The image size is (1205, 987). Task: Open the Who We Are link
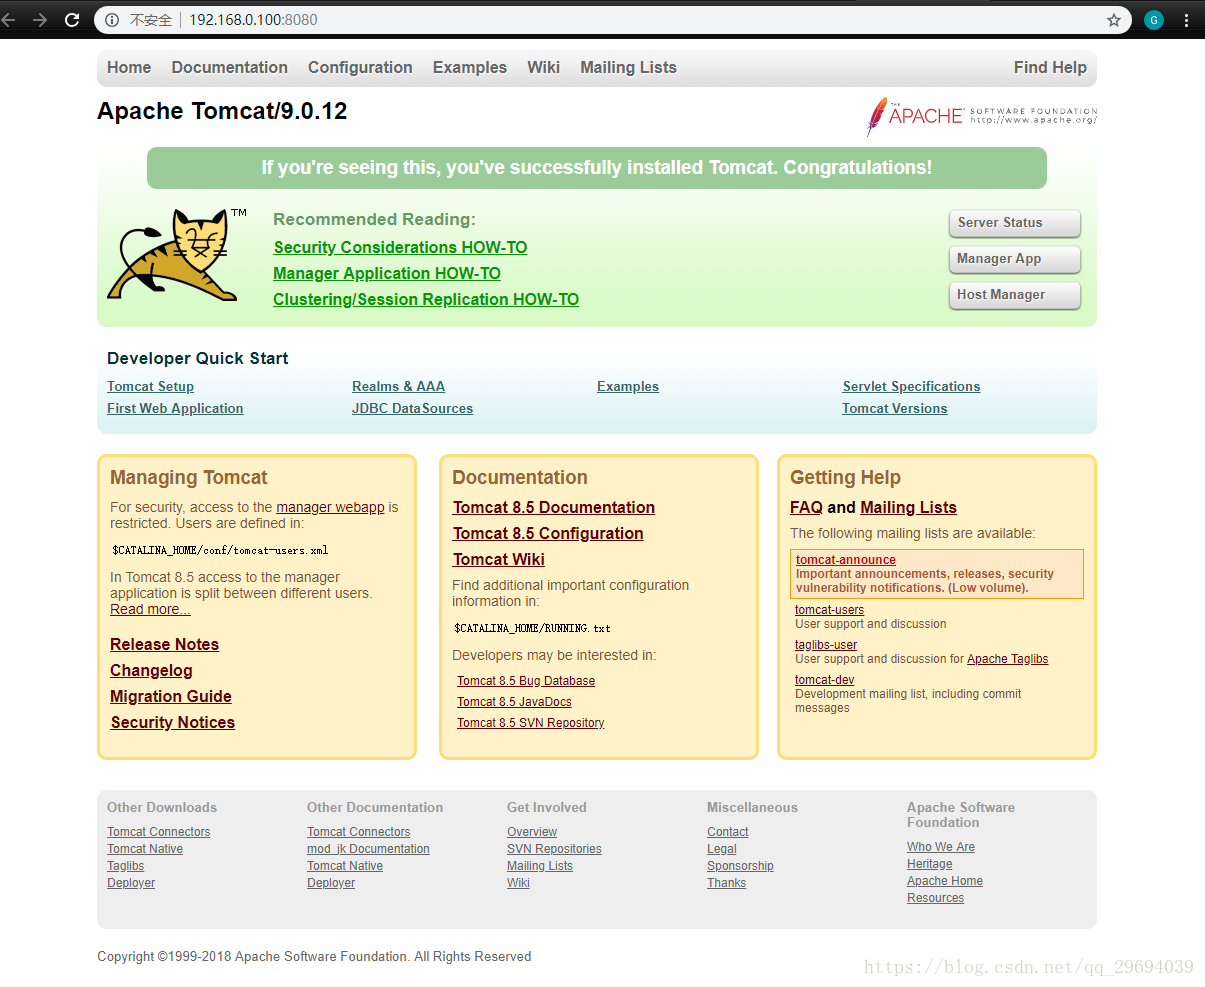[941, 847]
